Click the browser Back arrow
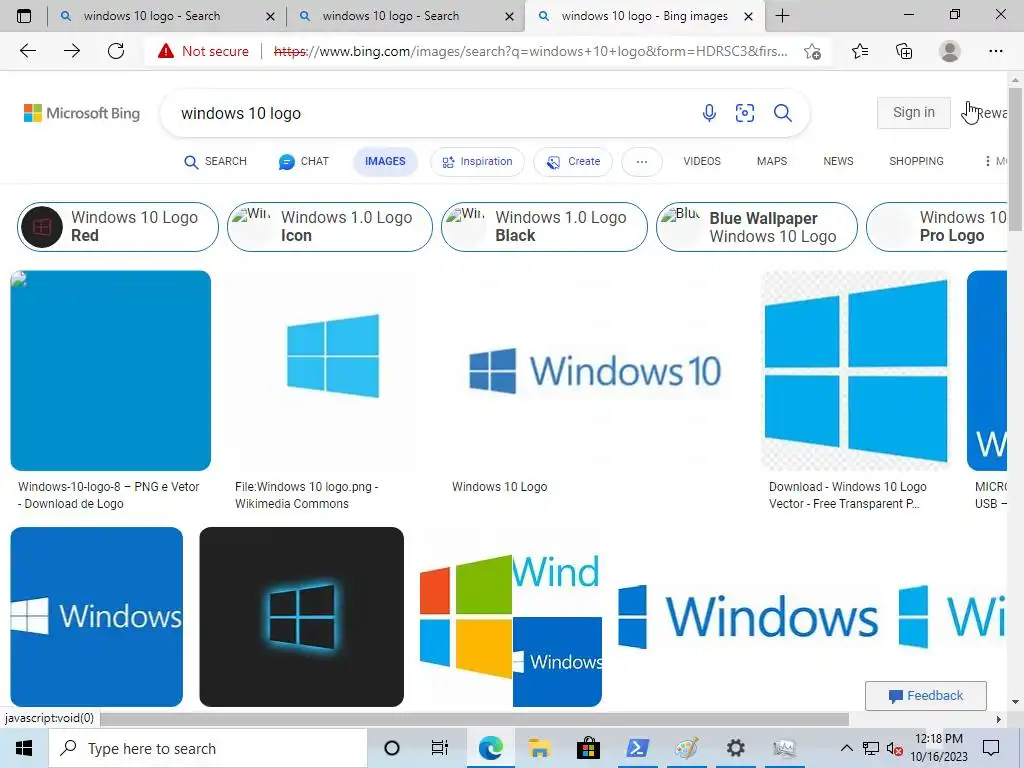The image size is (1024, 768). [x=27, y=51]
